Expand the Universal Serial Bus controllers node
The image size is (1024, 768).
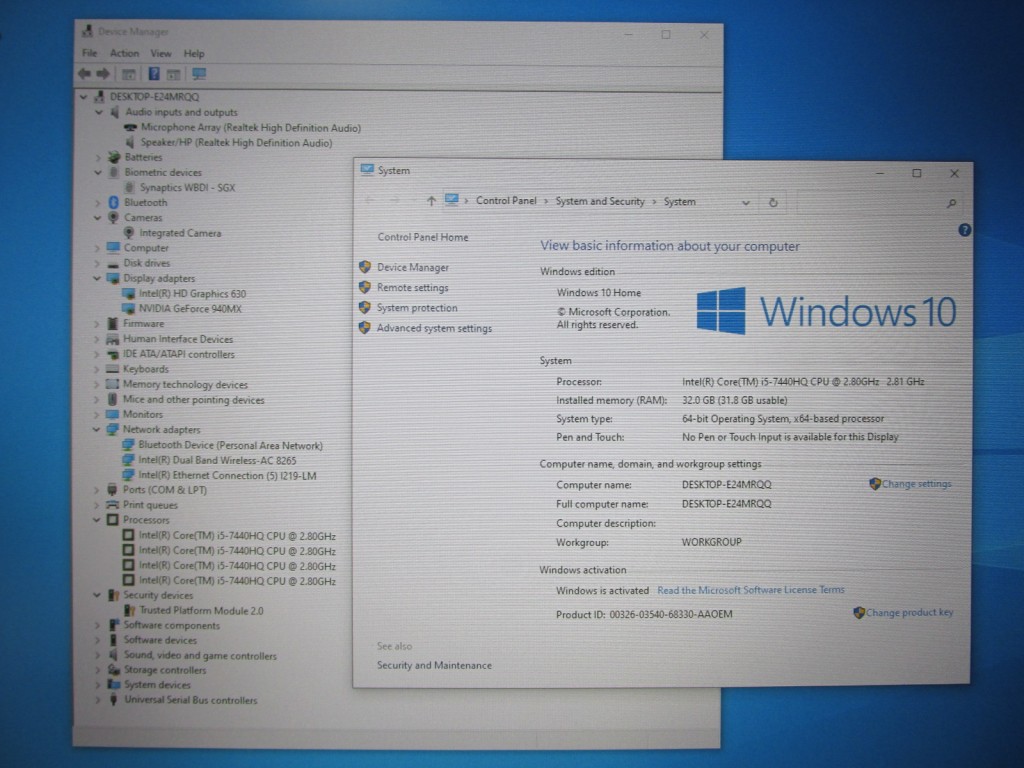coord(97,701)
